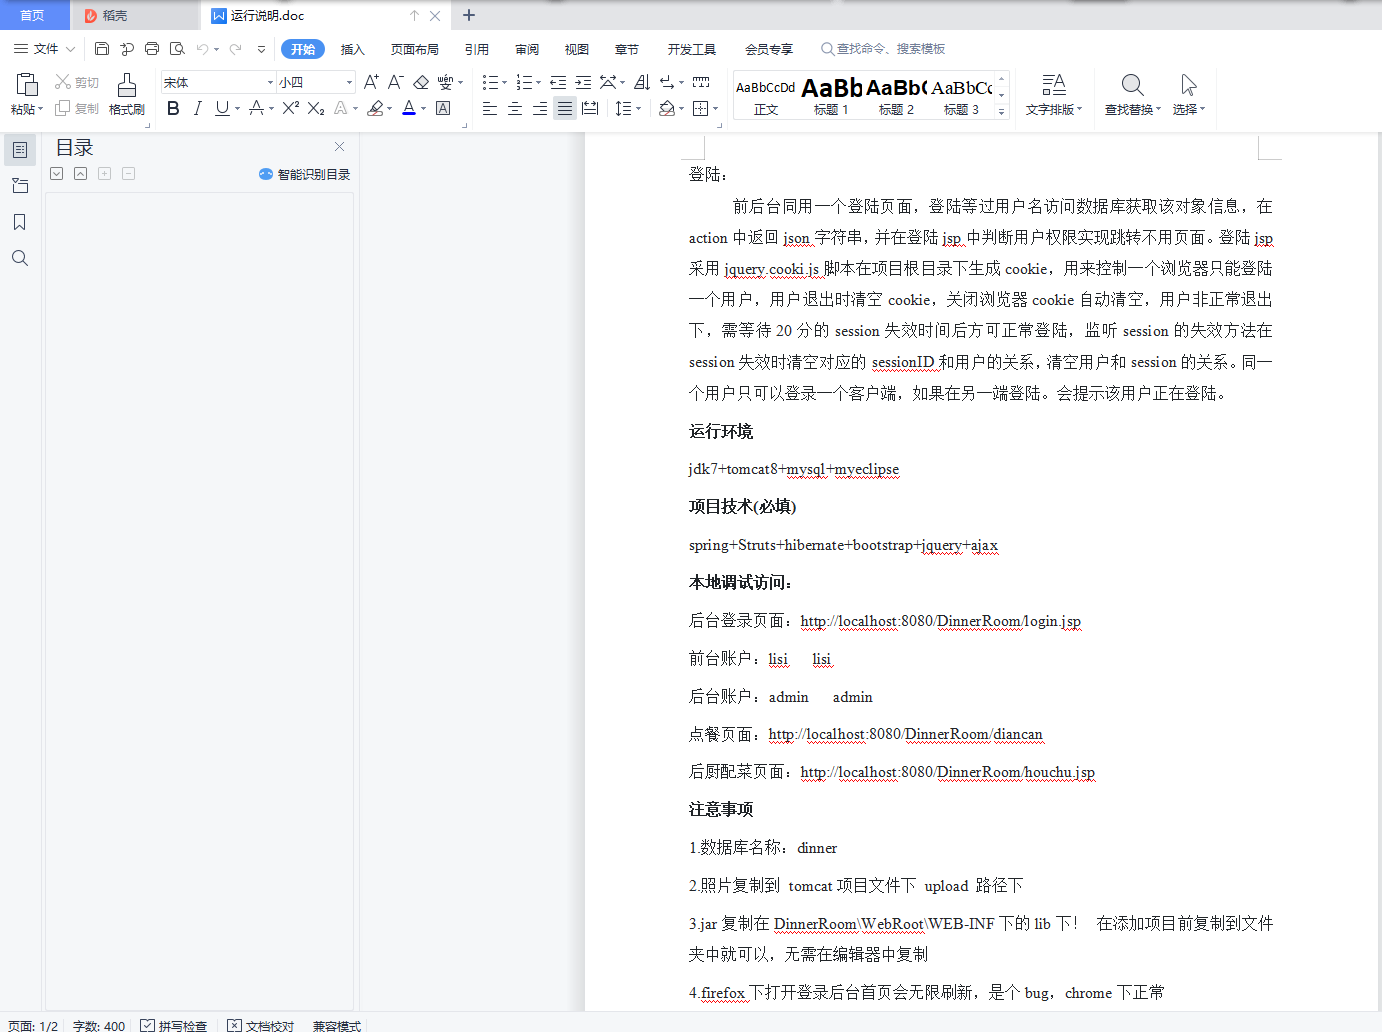Click the 智能识别目录 button
Image resolution: width=1382 pixels, height=1032 pixels.
(x=304, y=174)
